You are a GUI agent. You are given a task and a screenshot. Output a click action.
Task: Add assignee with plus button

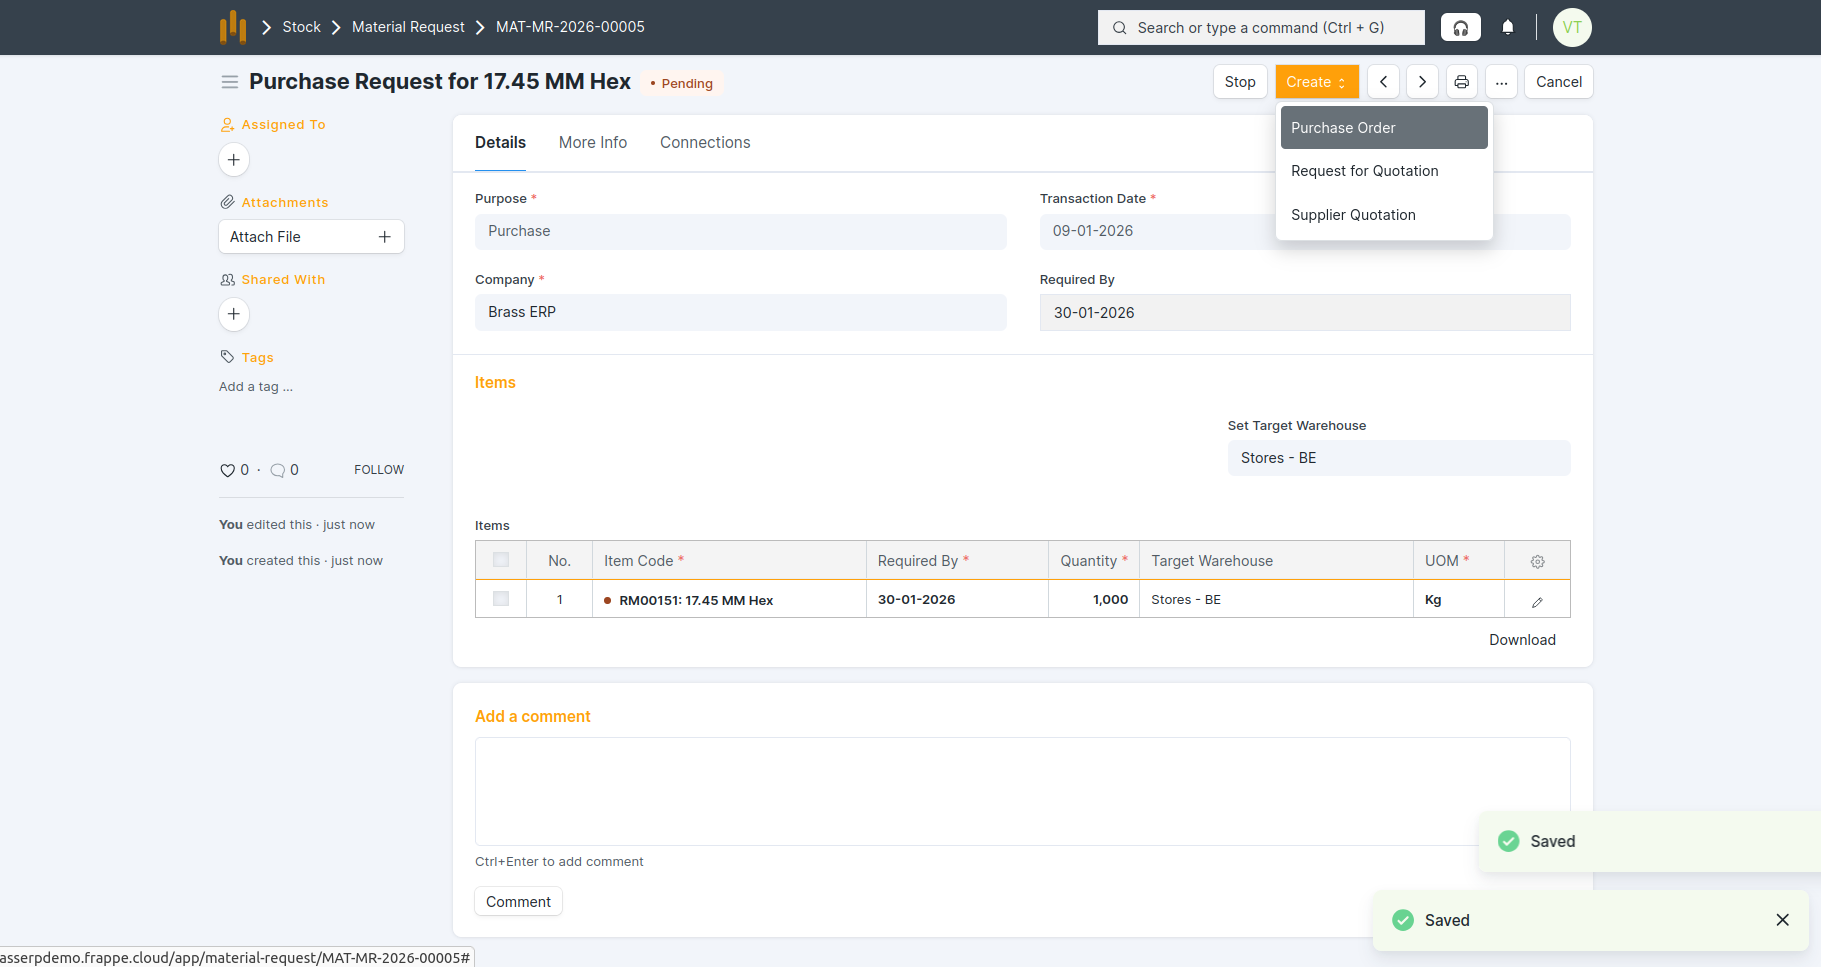234,160
